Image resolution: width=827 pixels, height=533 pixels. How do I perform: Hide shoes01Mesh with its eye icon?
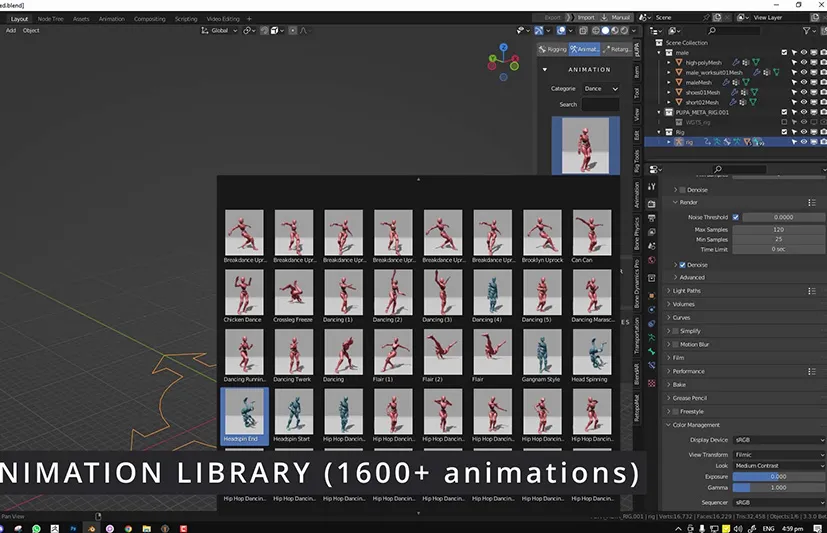tap(804, 92)
